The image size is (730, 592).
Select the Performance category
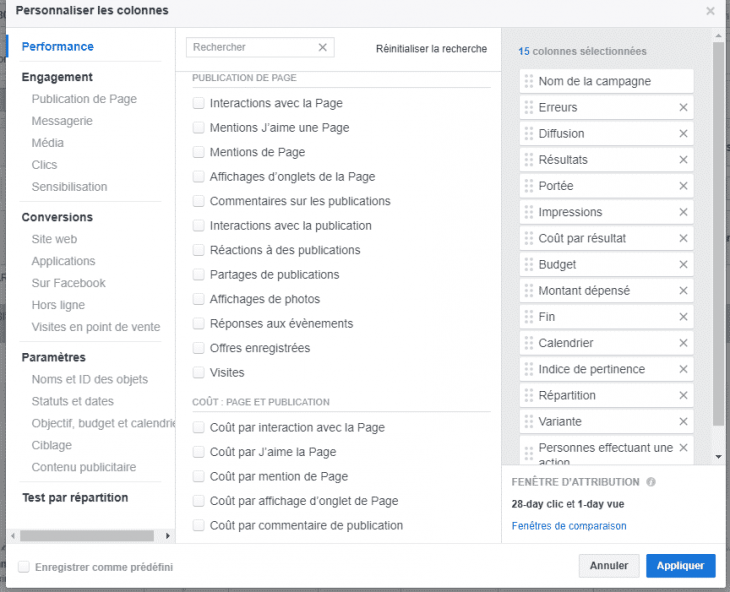pyautogui.click(x=58, y=47)
